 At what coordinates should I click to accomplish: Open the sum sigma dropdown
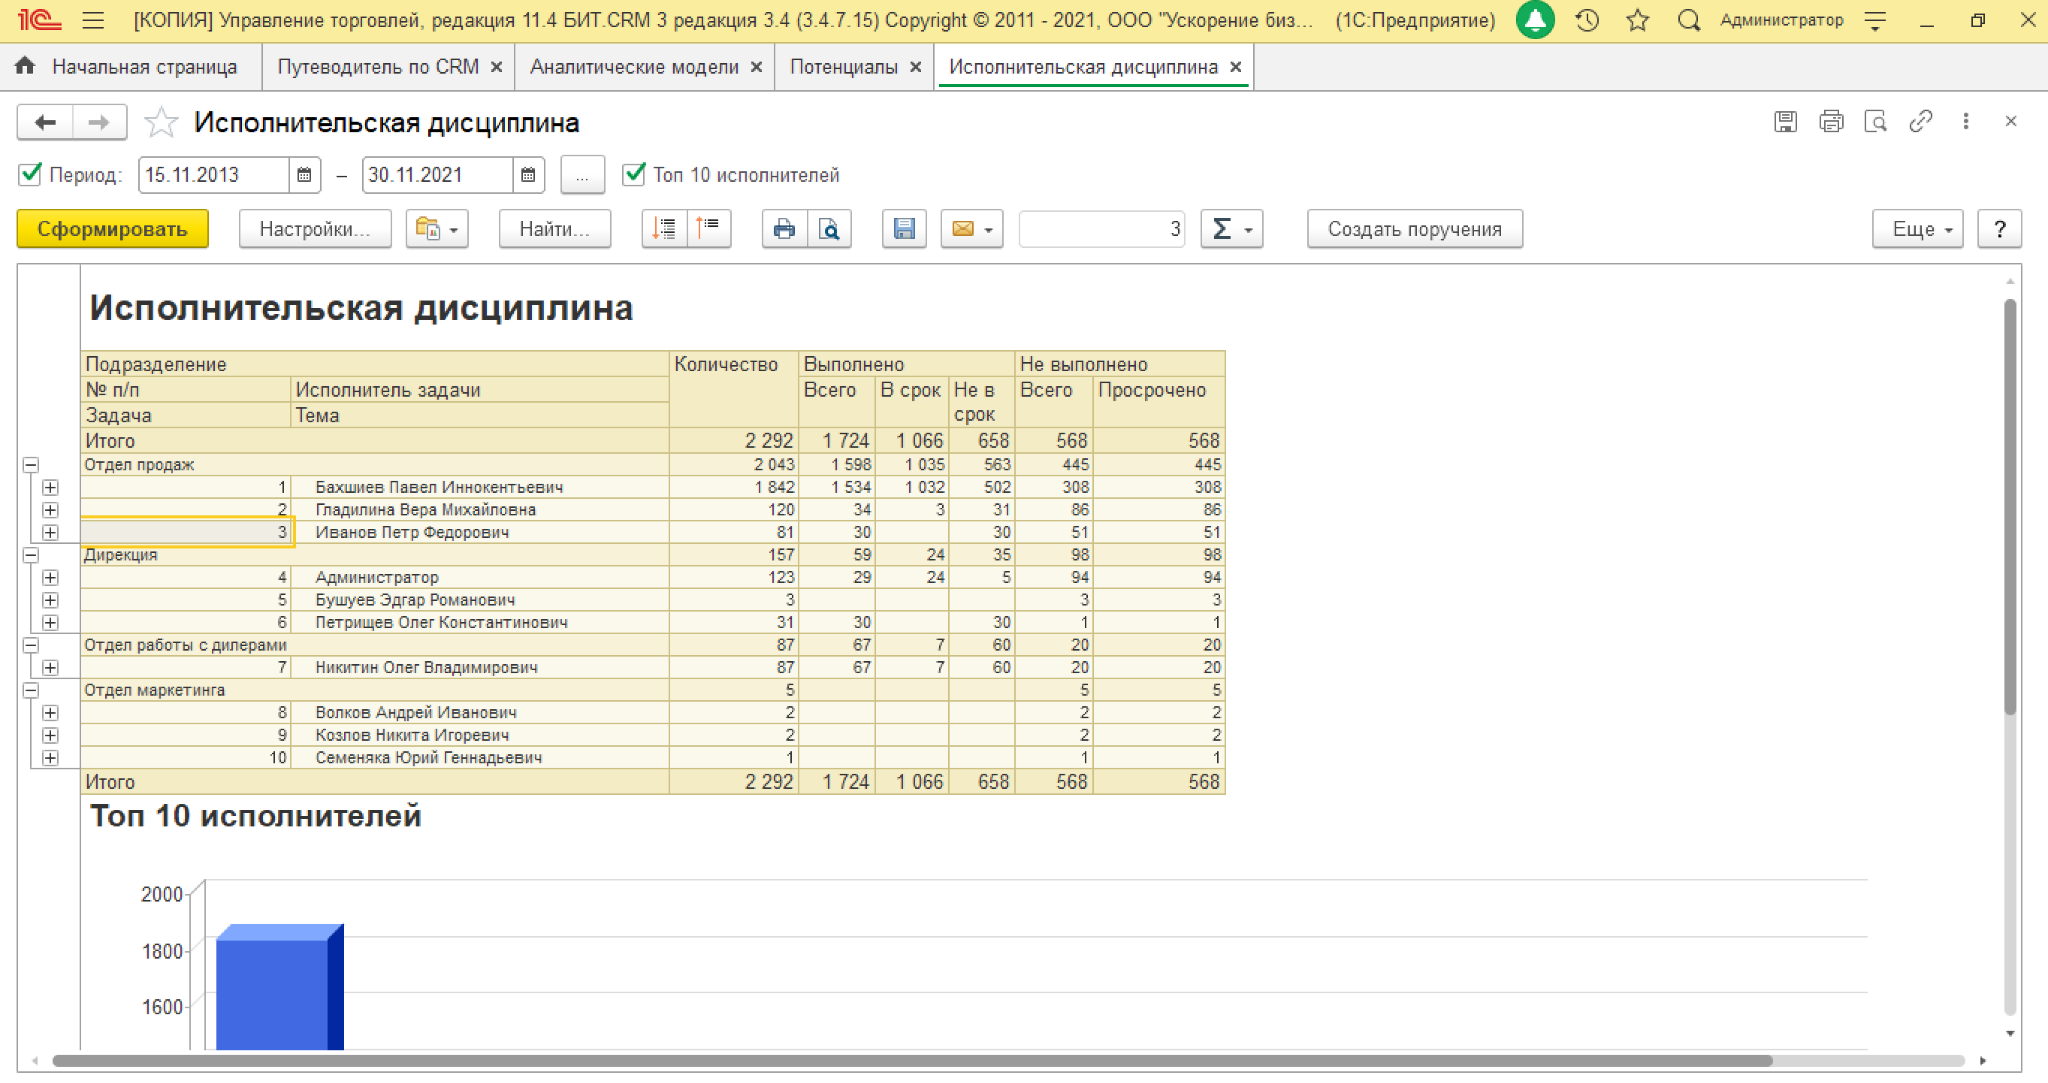[x=1232, y=229]
